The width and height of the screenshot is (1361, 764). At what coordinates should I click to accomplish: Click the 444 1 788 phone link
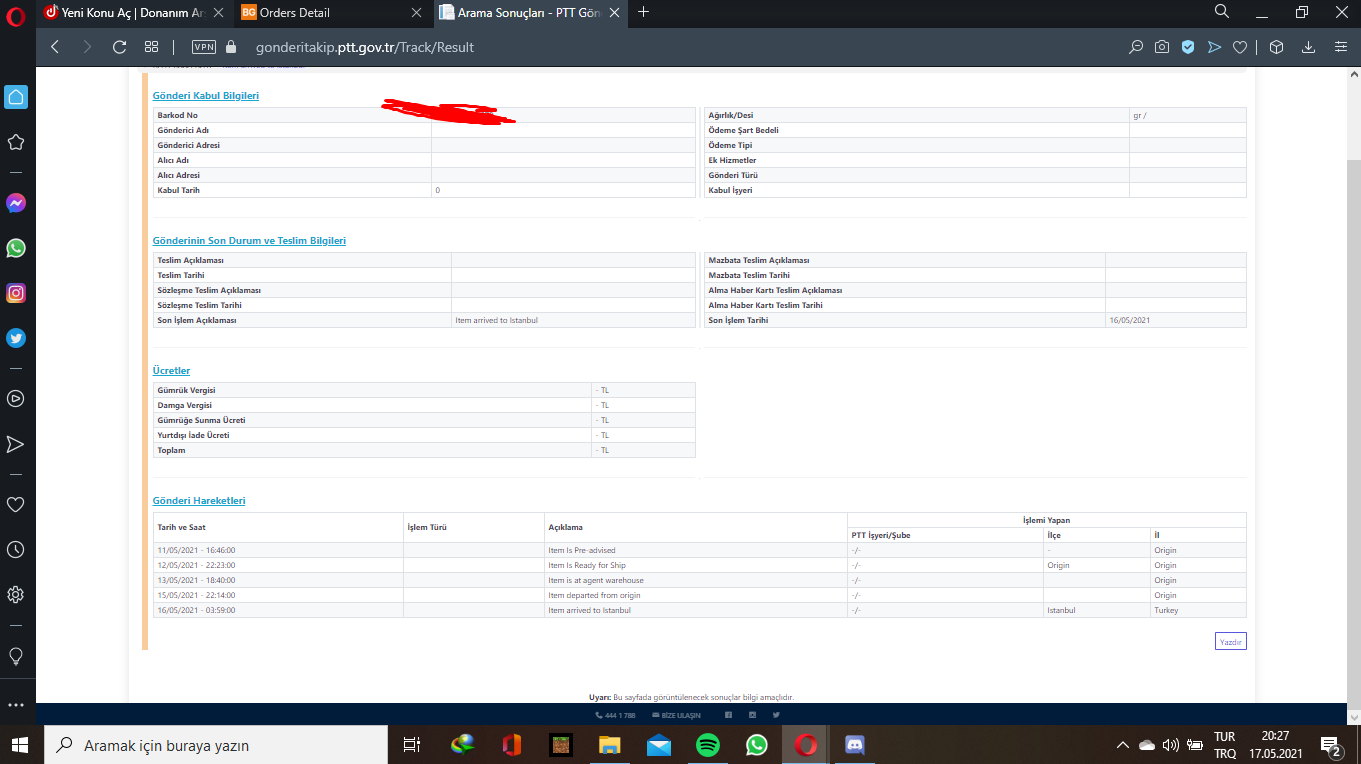pyautogui.click(x=615, y=716)
